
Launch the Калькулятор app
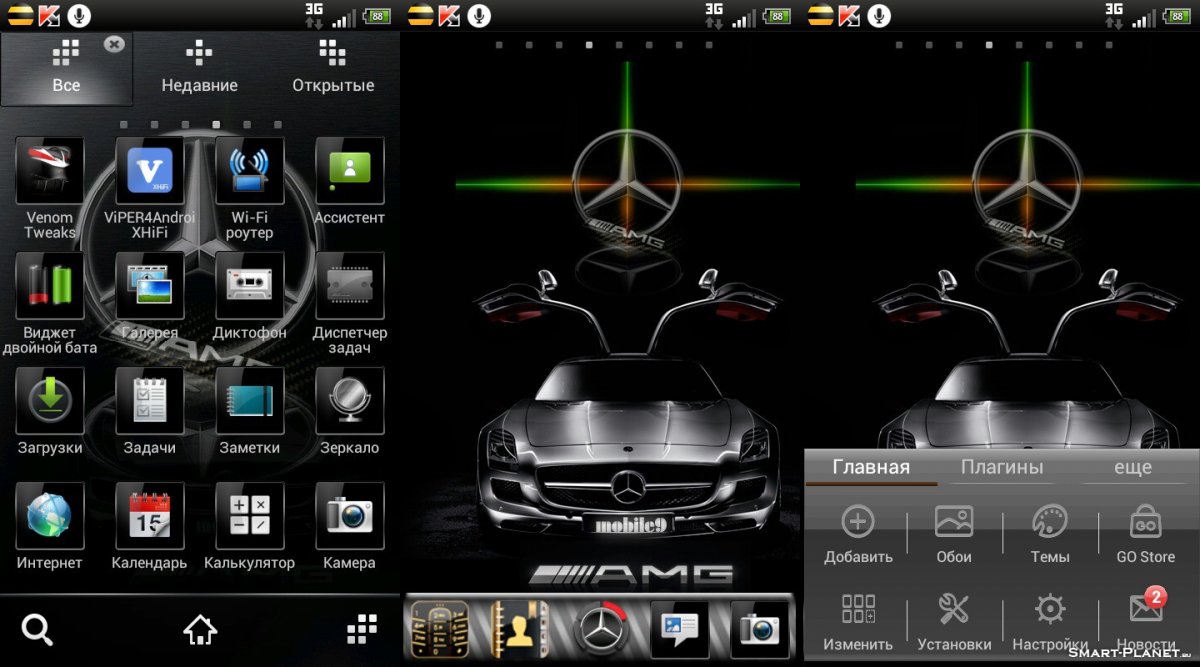pyautogui.click(x=249, y=514)
